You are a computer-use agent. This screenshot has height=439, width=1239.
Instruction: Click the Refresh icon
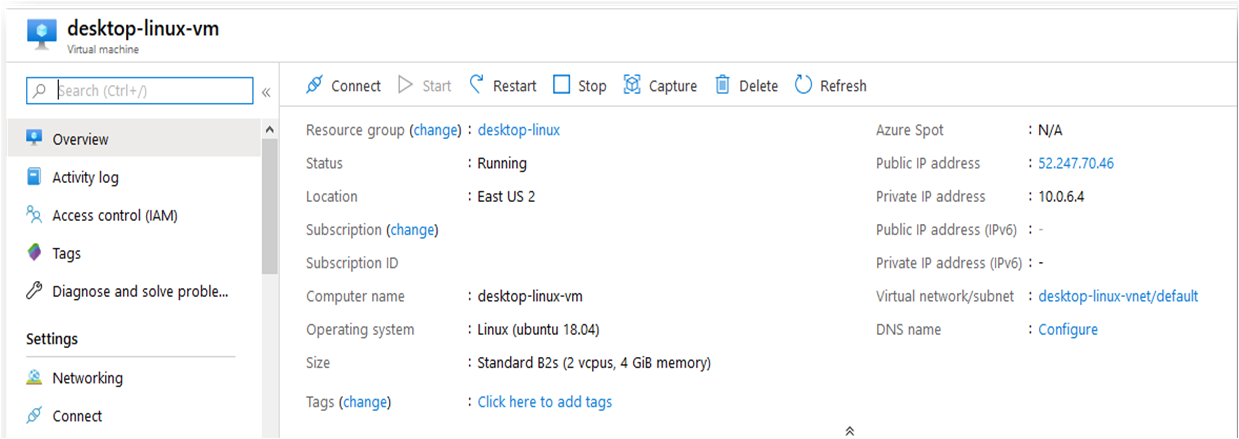point(803,85)
